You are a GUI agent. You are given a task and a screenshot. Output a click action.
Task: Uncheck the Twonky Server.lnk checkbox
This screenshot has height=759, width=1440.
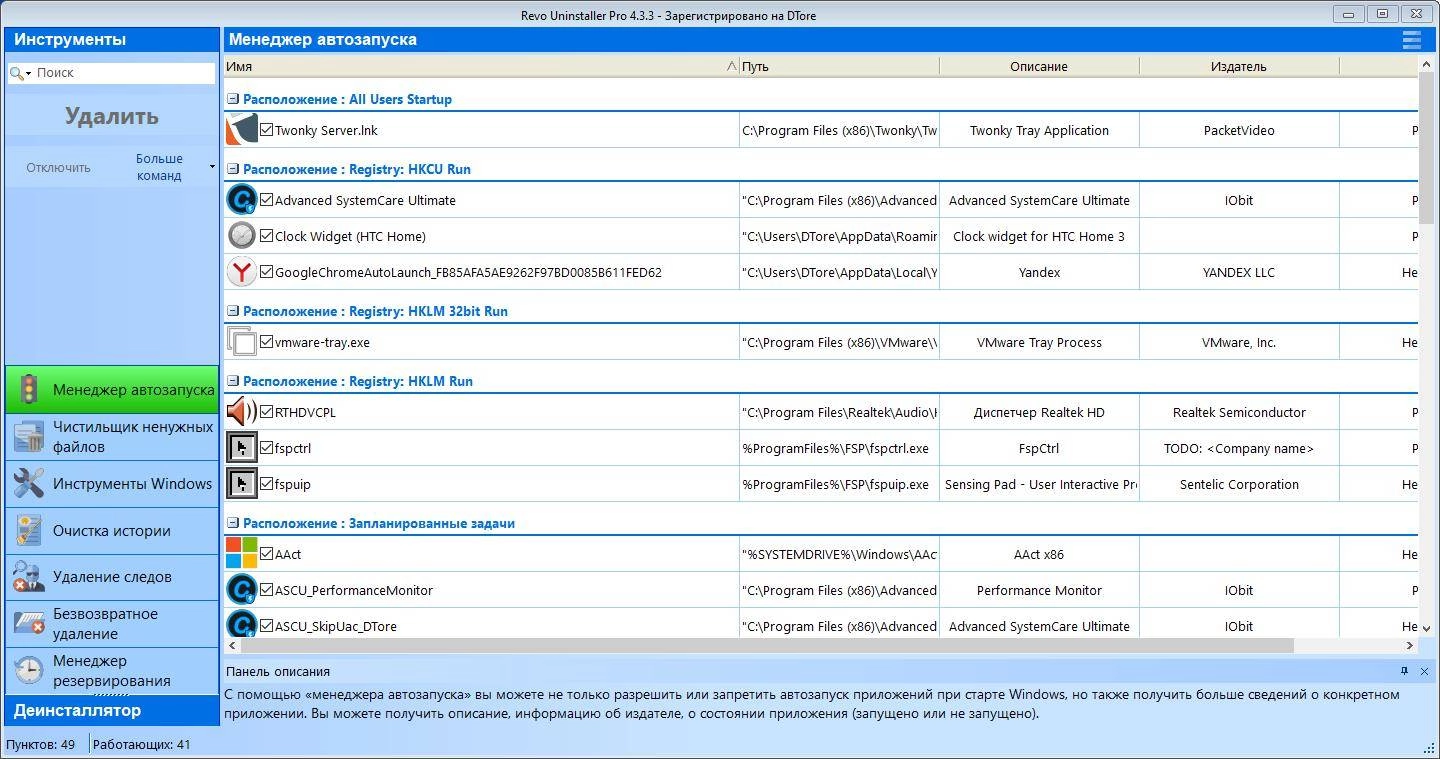(267, 130)
